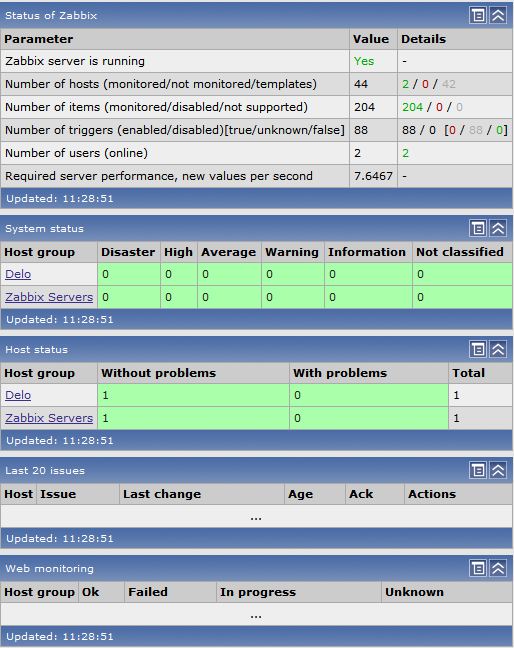Click Delo's Without problems cell
The image size is (514, 648).
point(193,395)
